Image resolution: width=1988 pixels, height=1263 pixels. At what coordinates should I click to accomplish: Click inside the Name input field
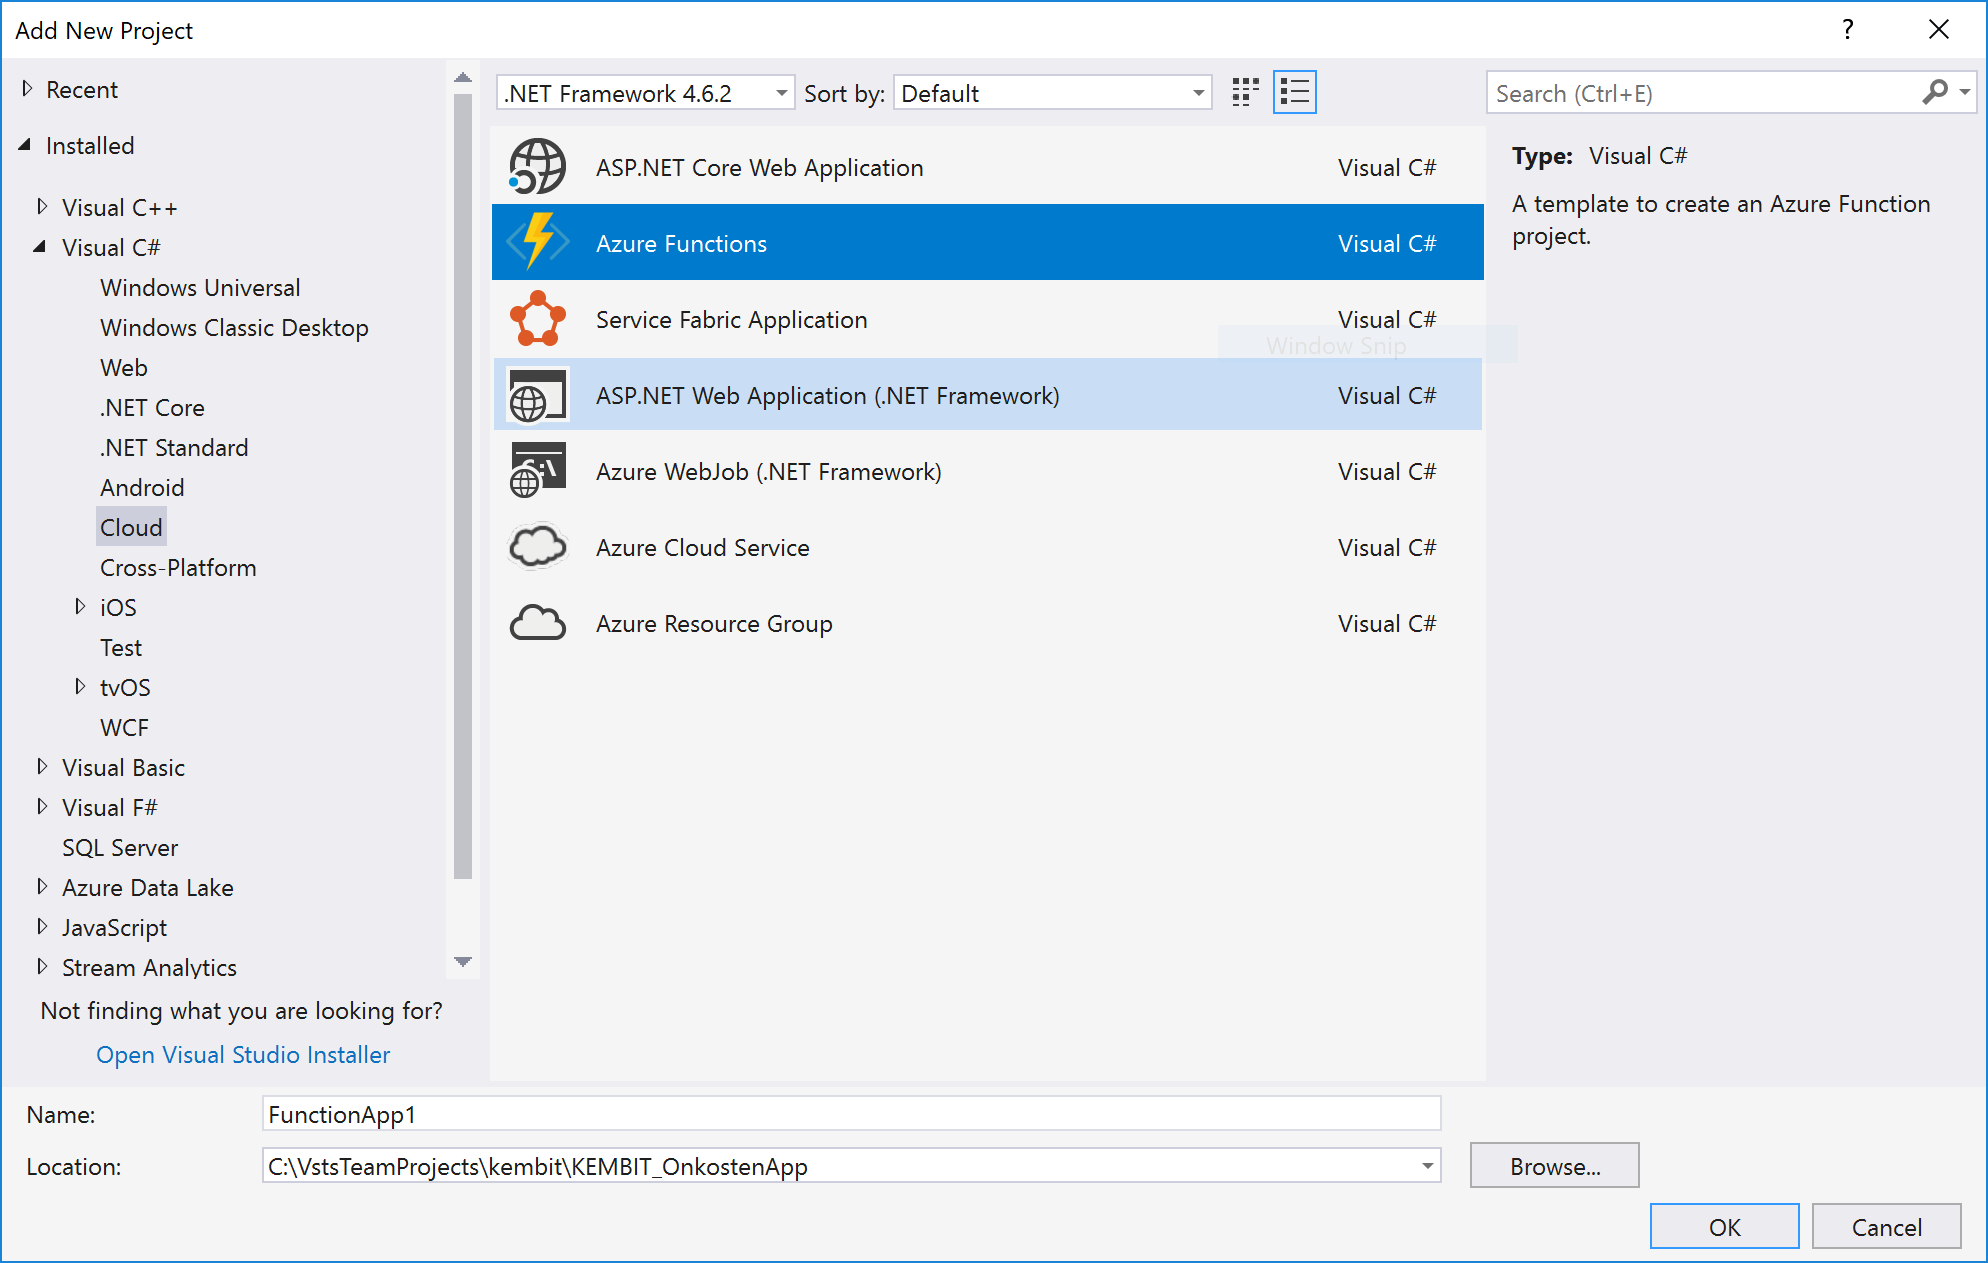pyautogui.click(x=850, y=1114)
